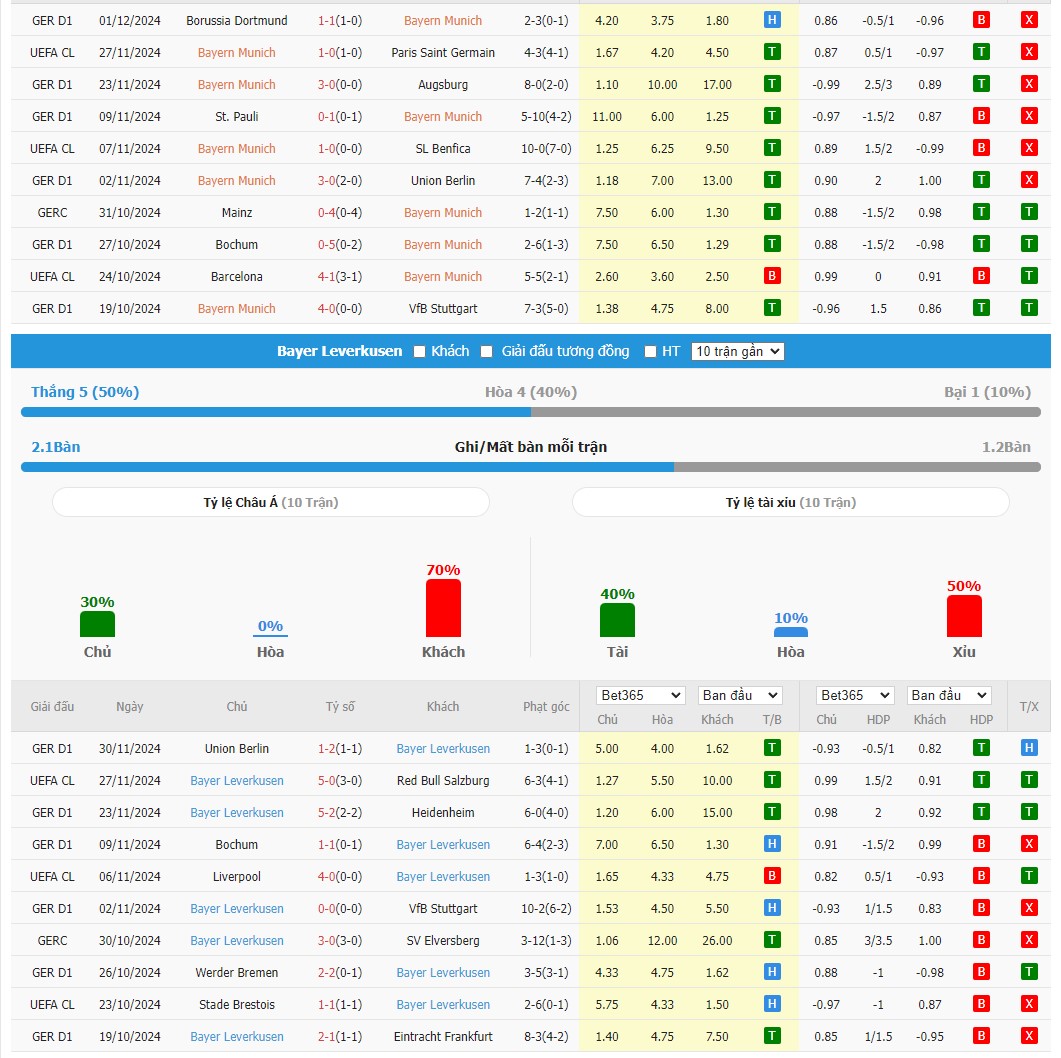Click the Tỷ số column header
Viewport: 1061px width, 1058px height.
pyautogui.click(x=340, y=707)
